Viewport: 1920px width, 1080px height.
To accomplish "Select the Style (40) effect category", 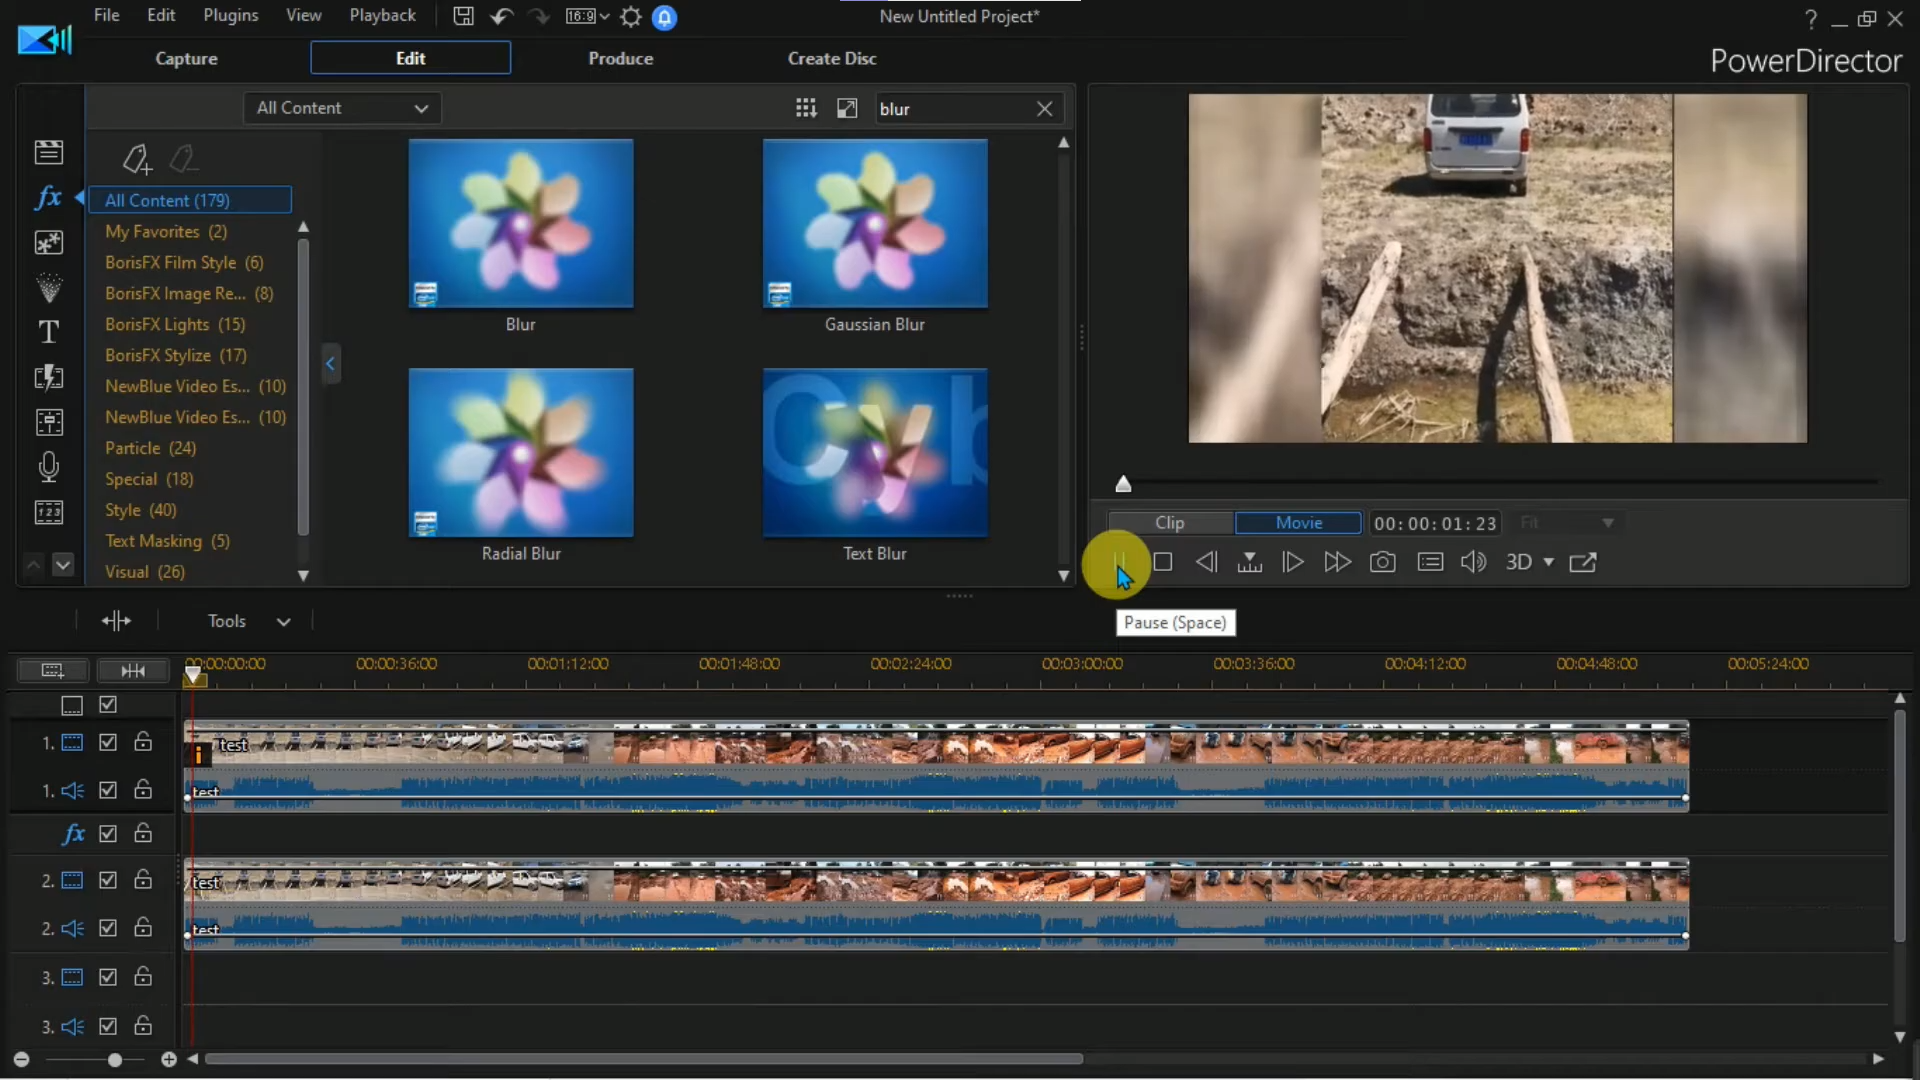I will coord(140,510).
